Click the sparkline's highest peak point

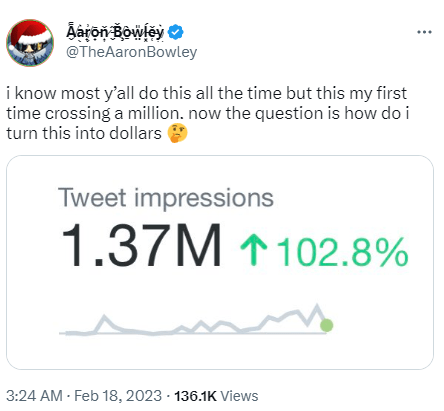tap(316, 305)
